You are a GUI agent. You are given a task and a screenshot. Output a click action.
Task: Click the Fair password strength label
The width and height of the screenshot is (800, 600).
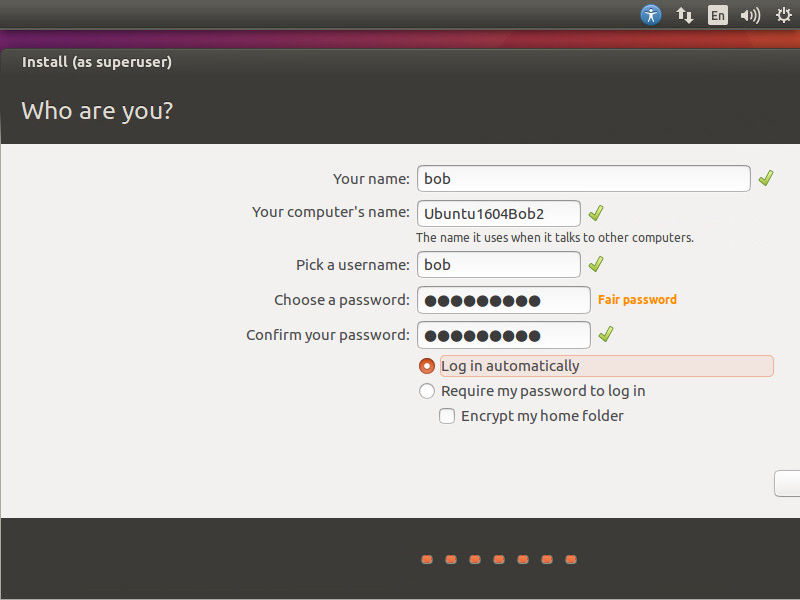point(637,300)
